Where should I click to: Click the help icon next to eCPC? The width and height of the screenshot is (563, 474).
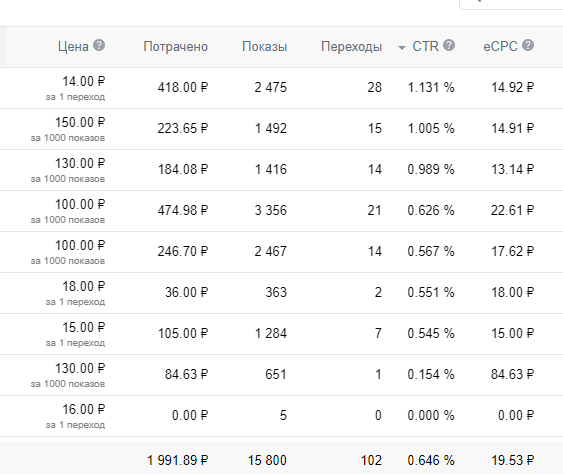(x=528, y=46)
